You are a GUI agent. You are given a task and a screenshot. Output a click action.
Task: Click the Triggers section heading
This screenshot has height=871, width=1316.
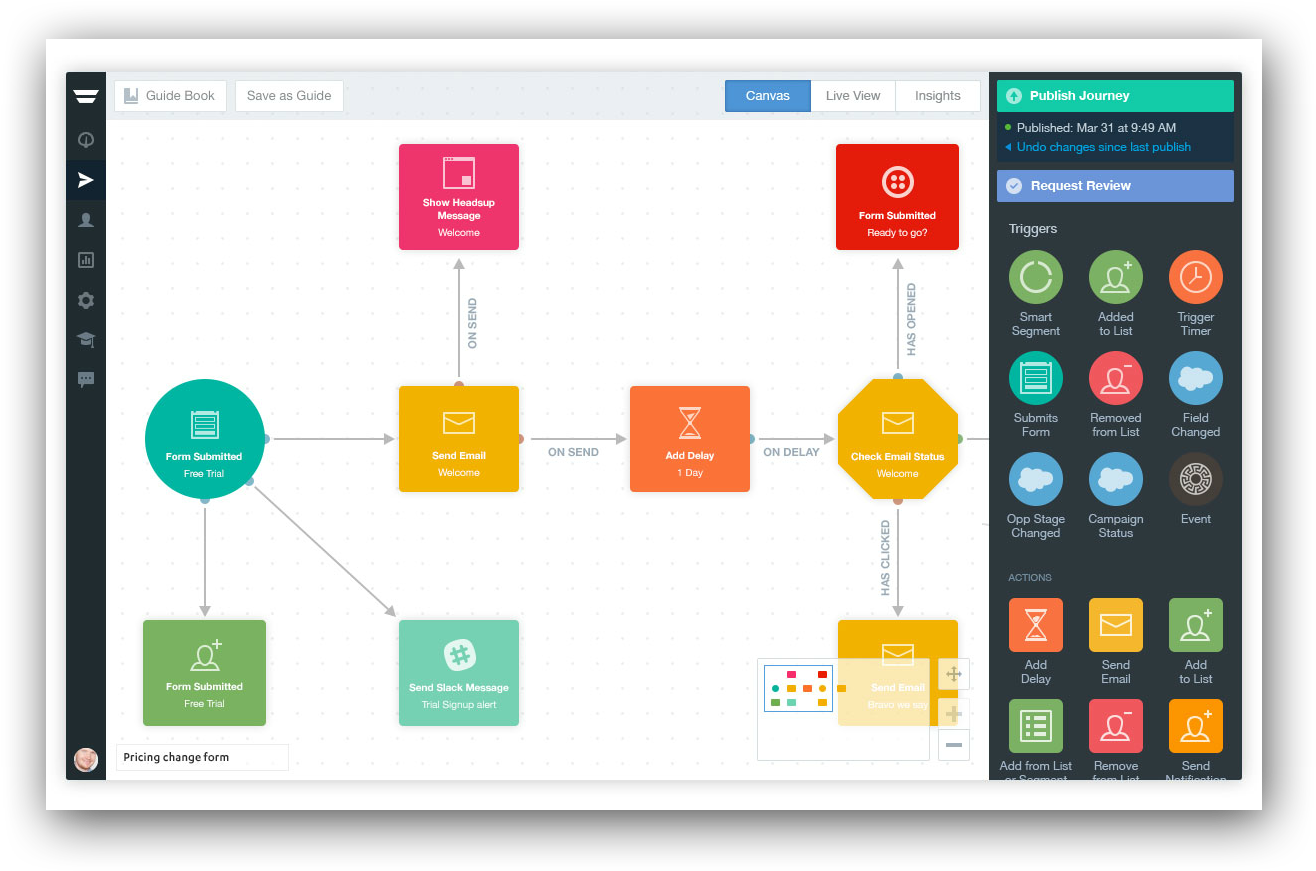click(x=1033, y=229)
